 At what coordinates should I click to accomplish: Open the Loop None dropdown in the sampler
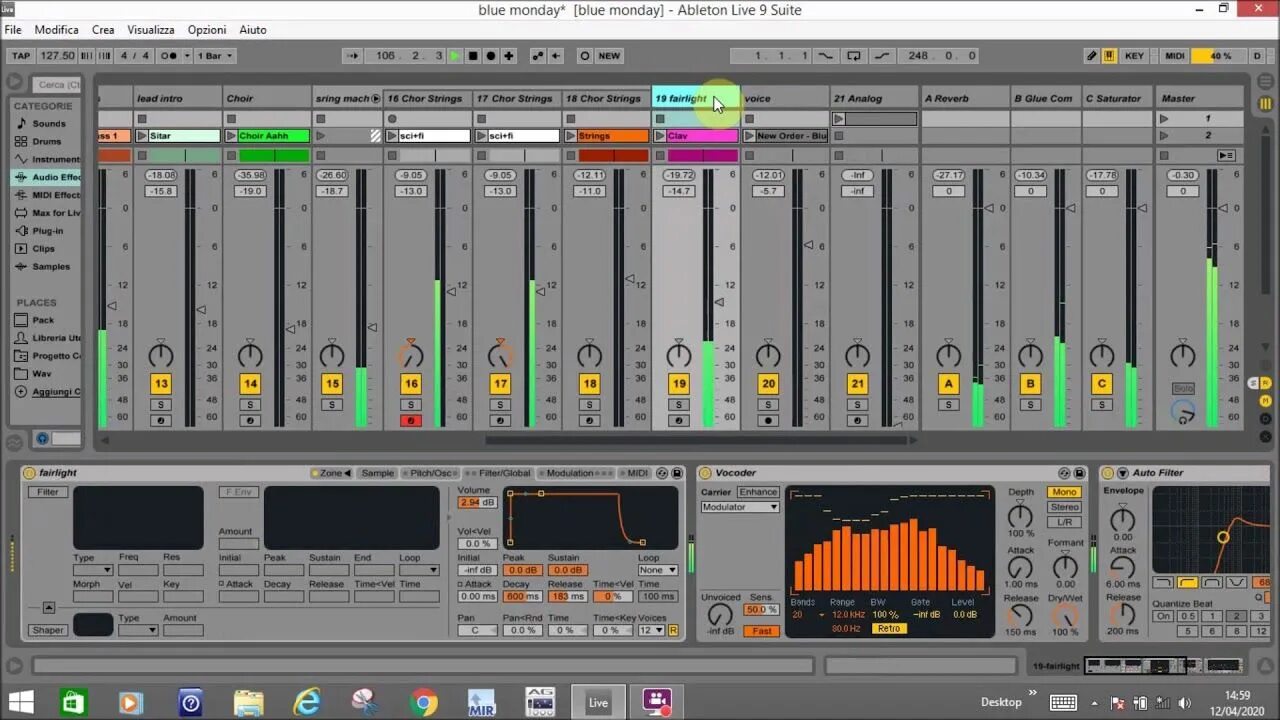click(x=657, y=569)
